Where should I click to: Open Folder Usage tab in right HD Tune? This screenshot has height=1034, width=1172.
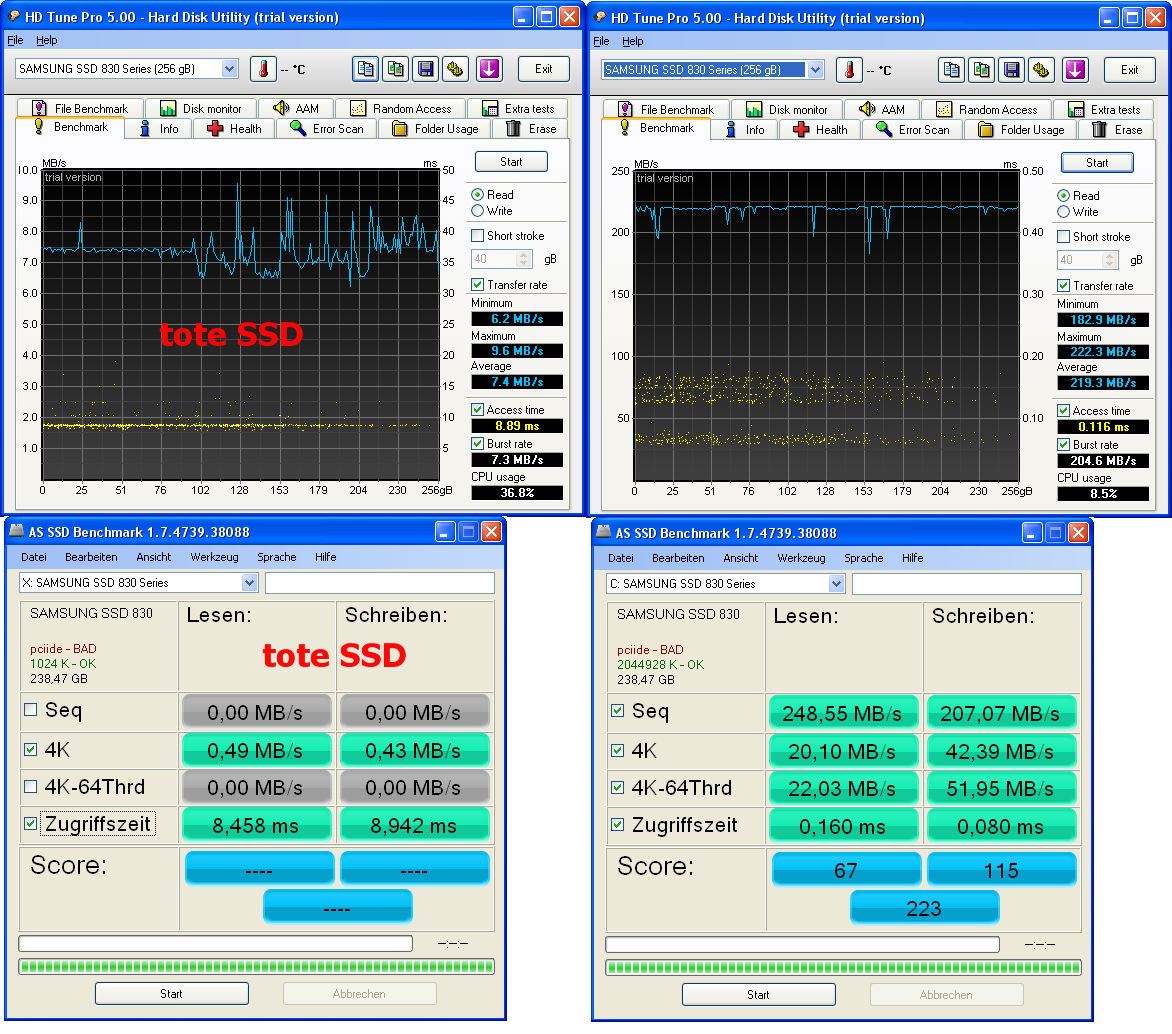pyautogui.click(x=1021, y=129)
